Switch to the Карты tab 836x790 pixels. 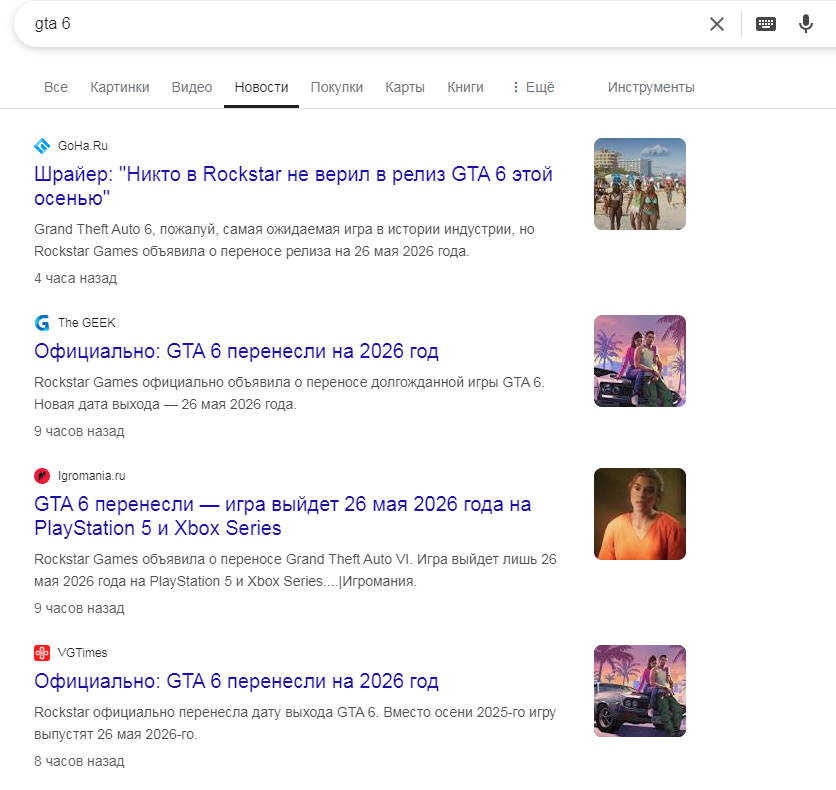point(405,87)
